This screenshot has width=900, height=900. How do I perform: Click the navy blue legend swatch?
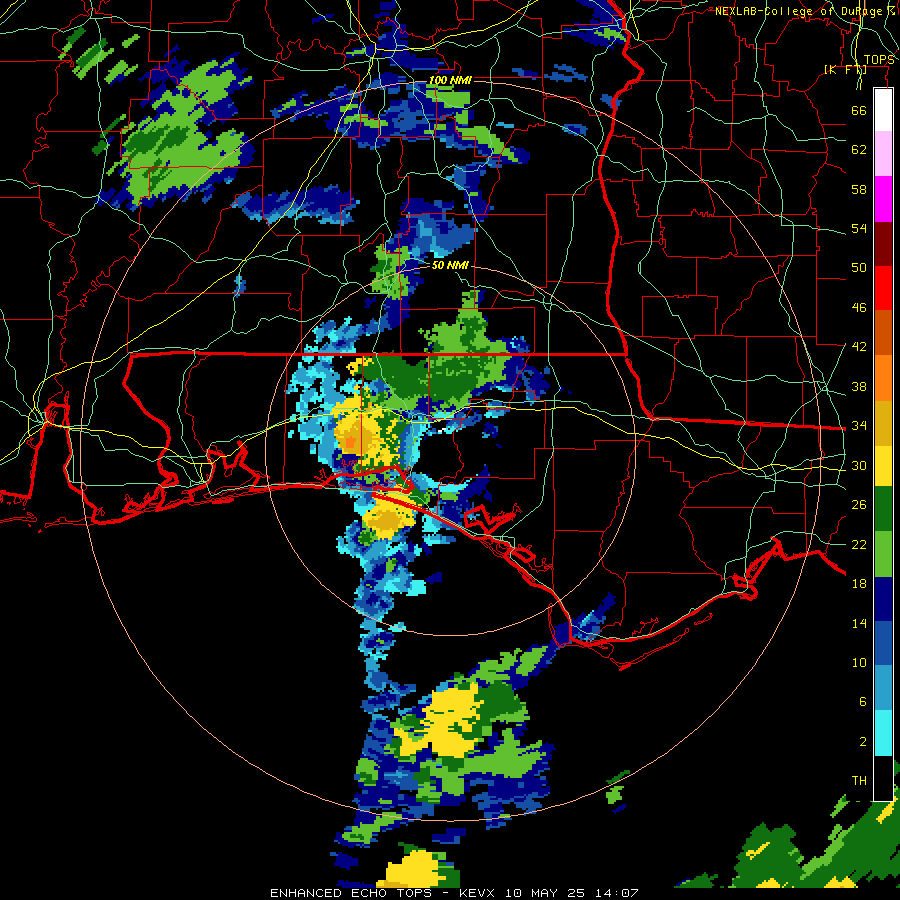point(883,599)
